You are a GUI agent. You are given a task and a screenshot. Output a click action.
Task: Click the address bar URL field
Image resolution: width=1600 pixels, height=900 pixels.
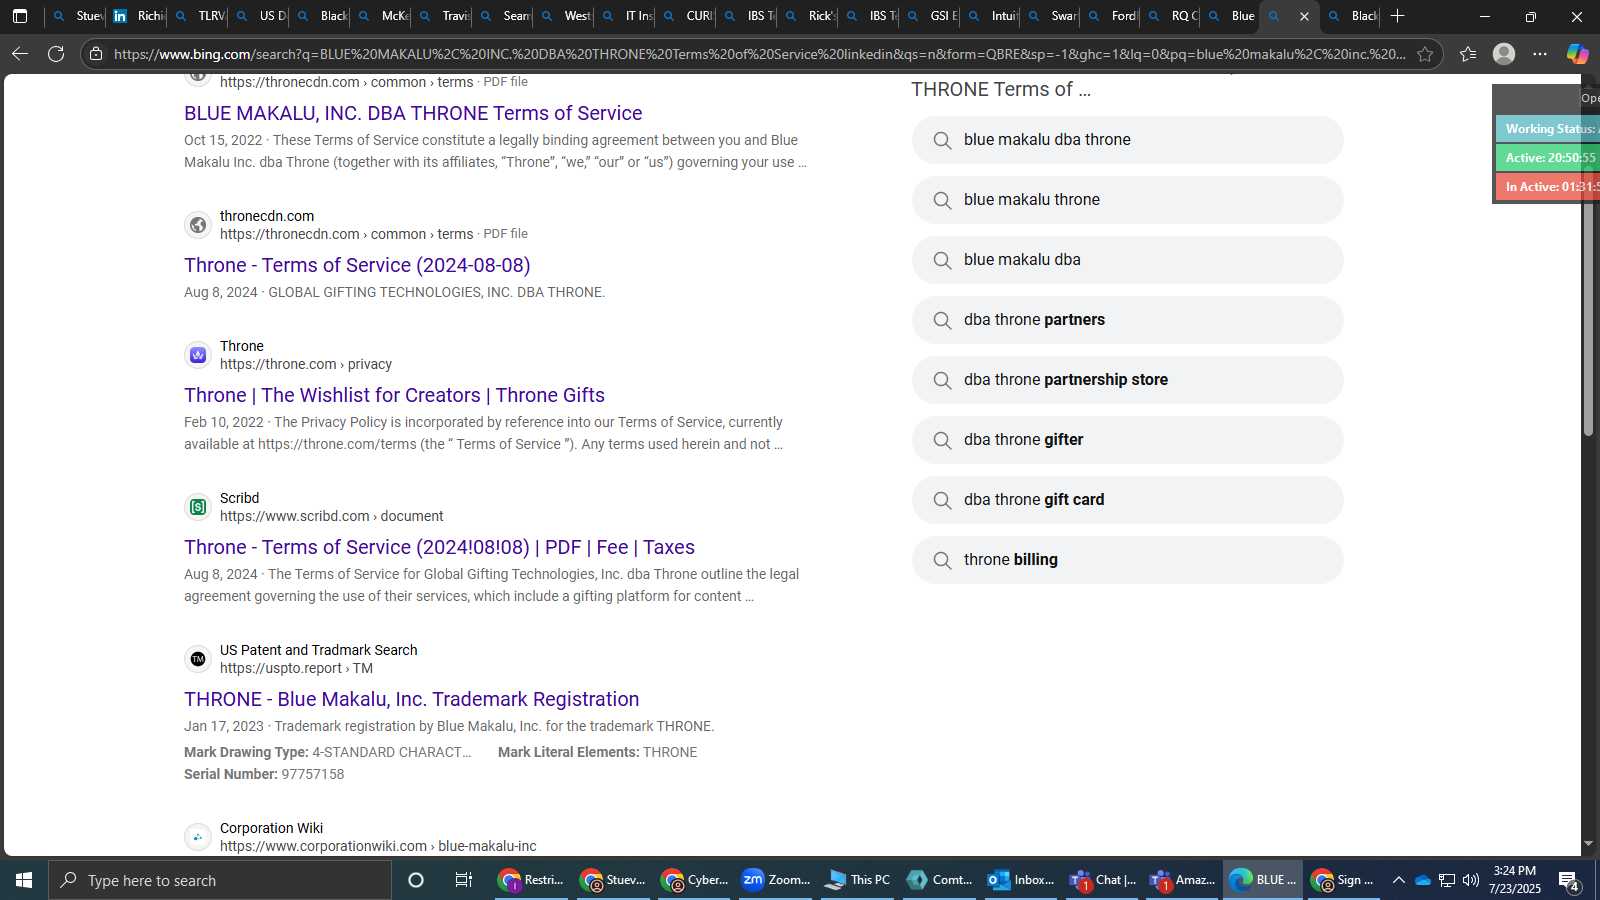point(758,54)
